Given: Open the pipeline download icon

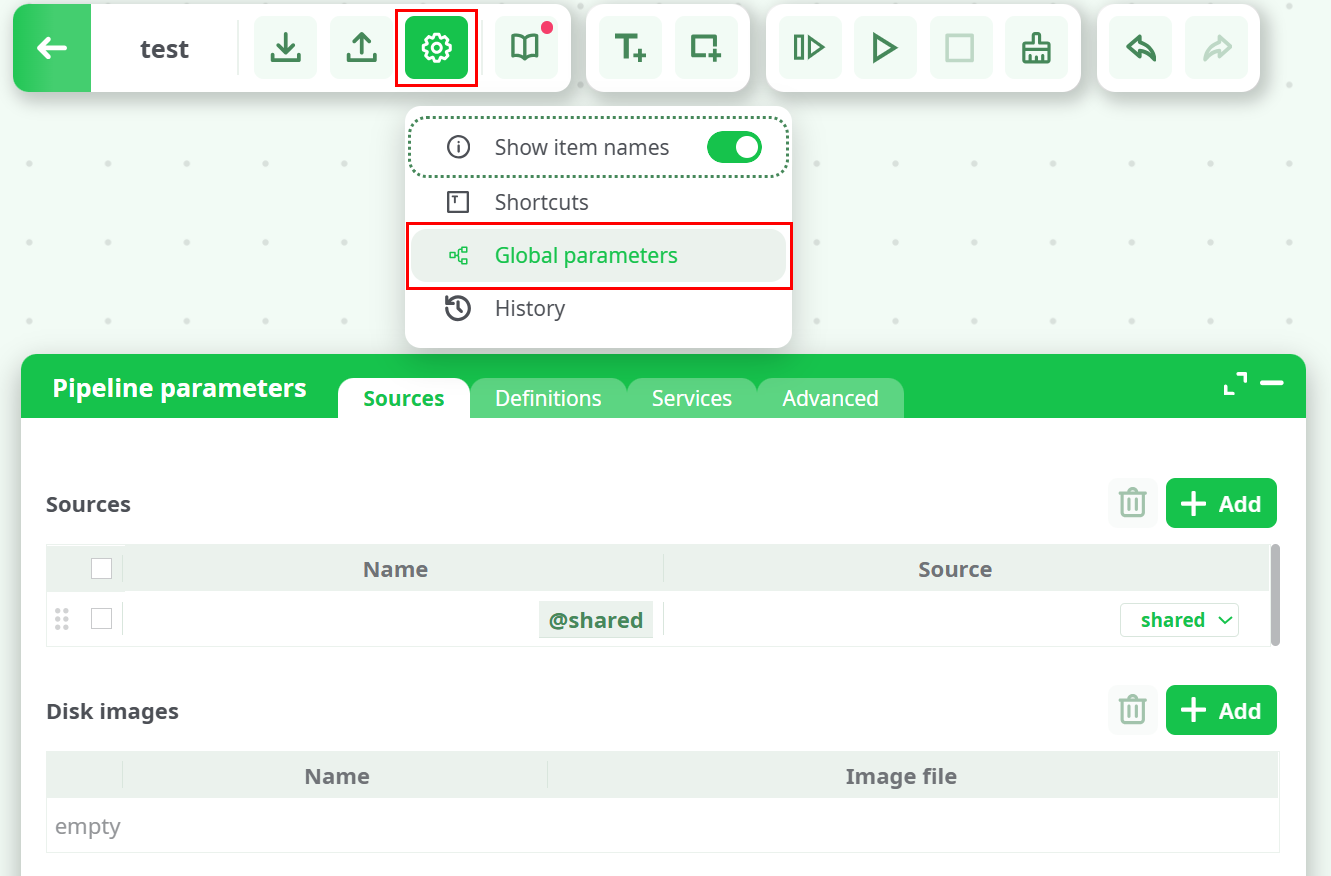Looking at the screenshot, I should [x=285, y=47].
